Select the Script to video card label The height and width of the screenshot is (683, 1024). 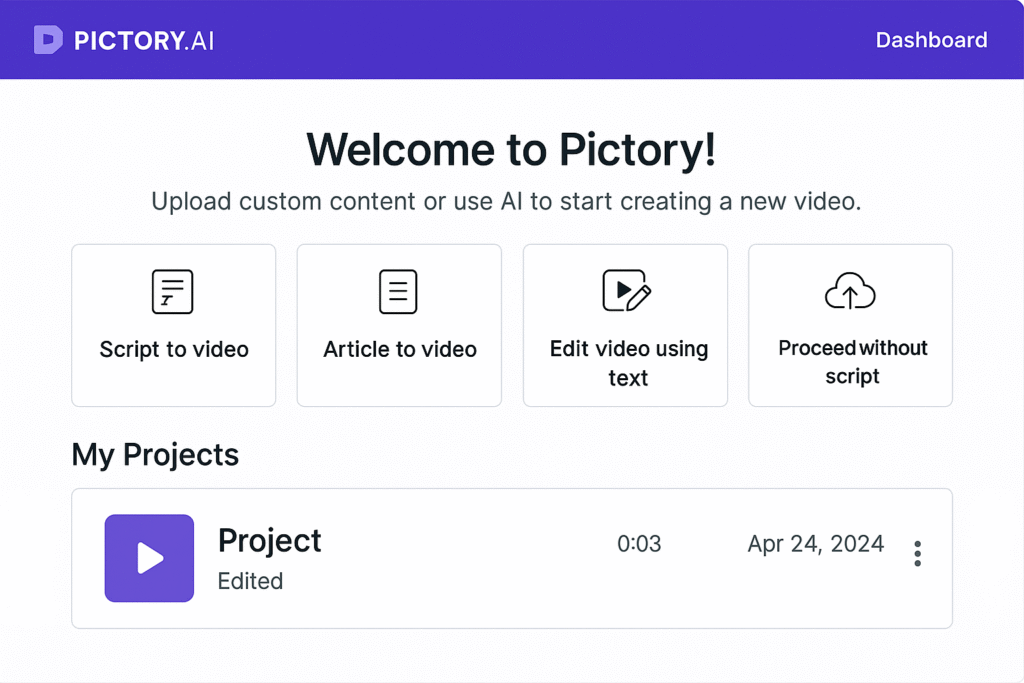point(174,349)
